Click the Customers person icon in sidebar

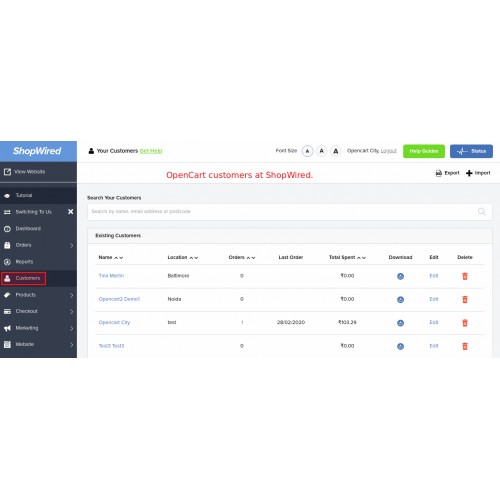pos(7,278)
